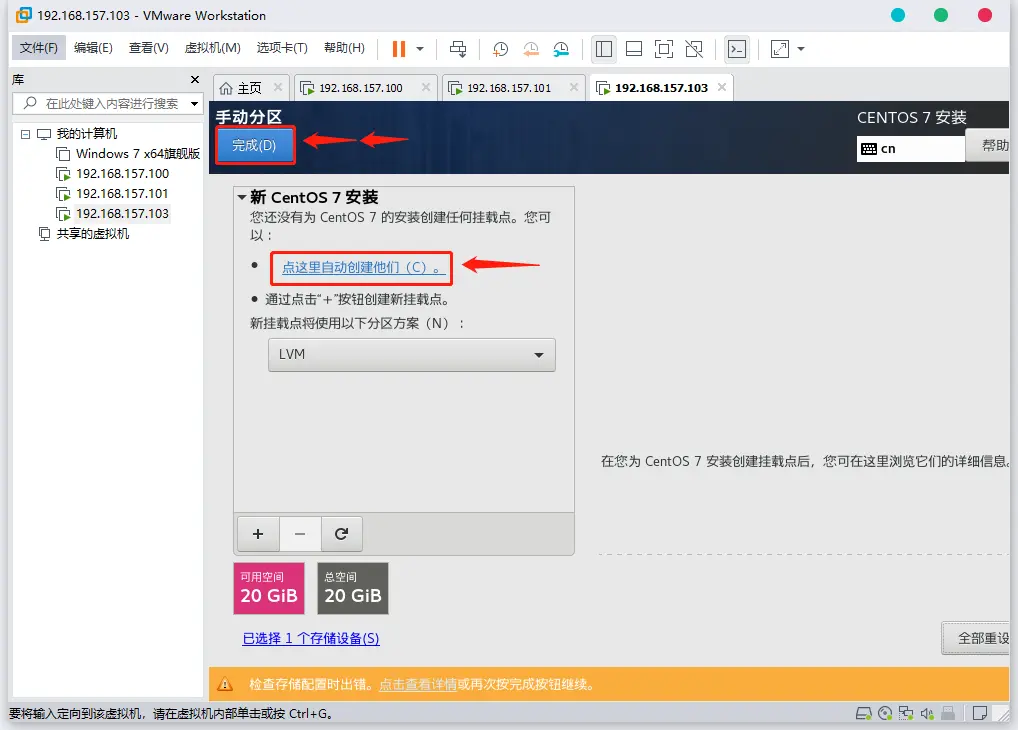Viewport: 1018px width, 730px height.
Task: Click the 全部重设 button
Action: [977, 638]
